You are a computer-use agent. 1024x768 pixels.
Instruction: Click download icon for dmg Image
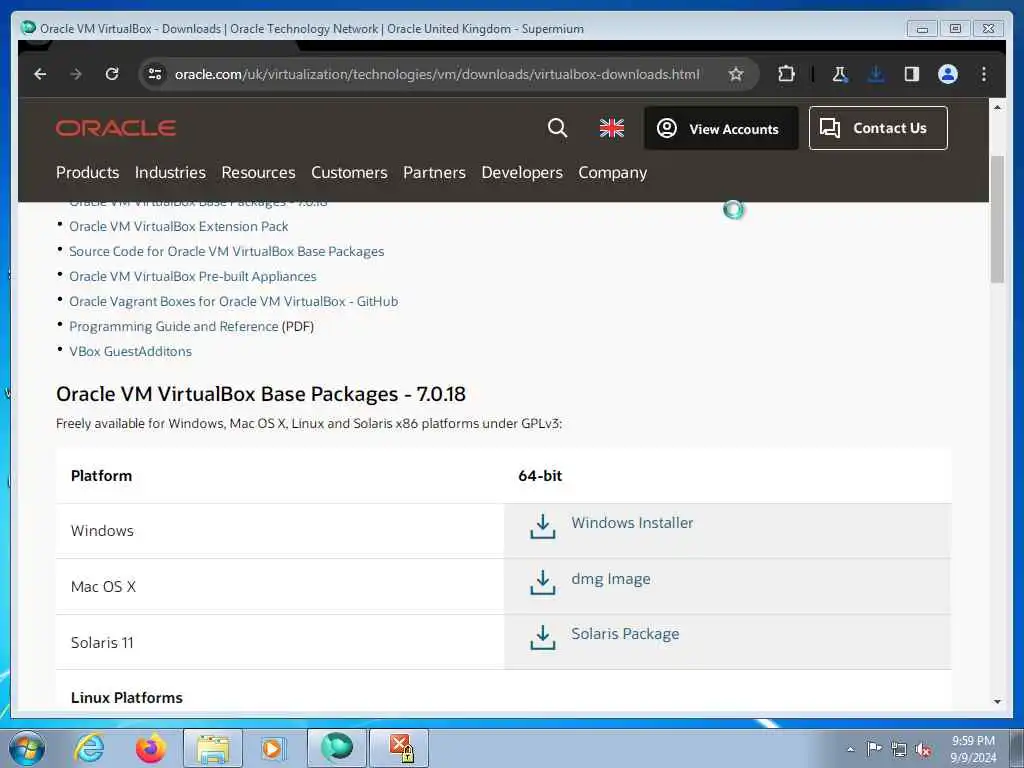point(543,583)
